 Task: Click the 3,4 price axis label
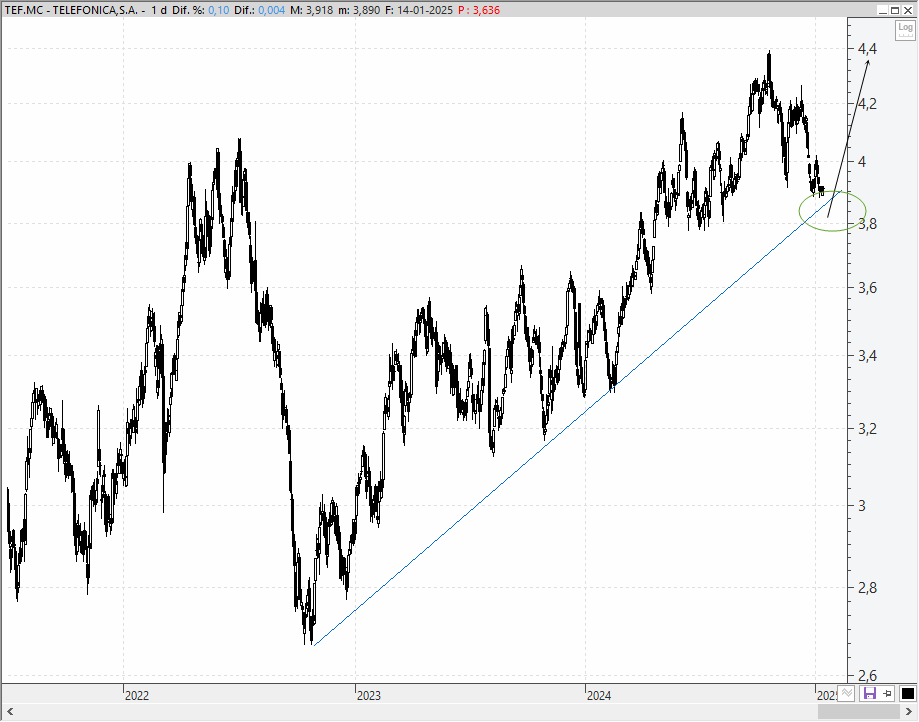(x=867, y=356)
